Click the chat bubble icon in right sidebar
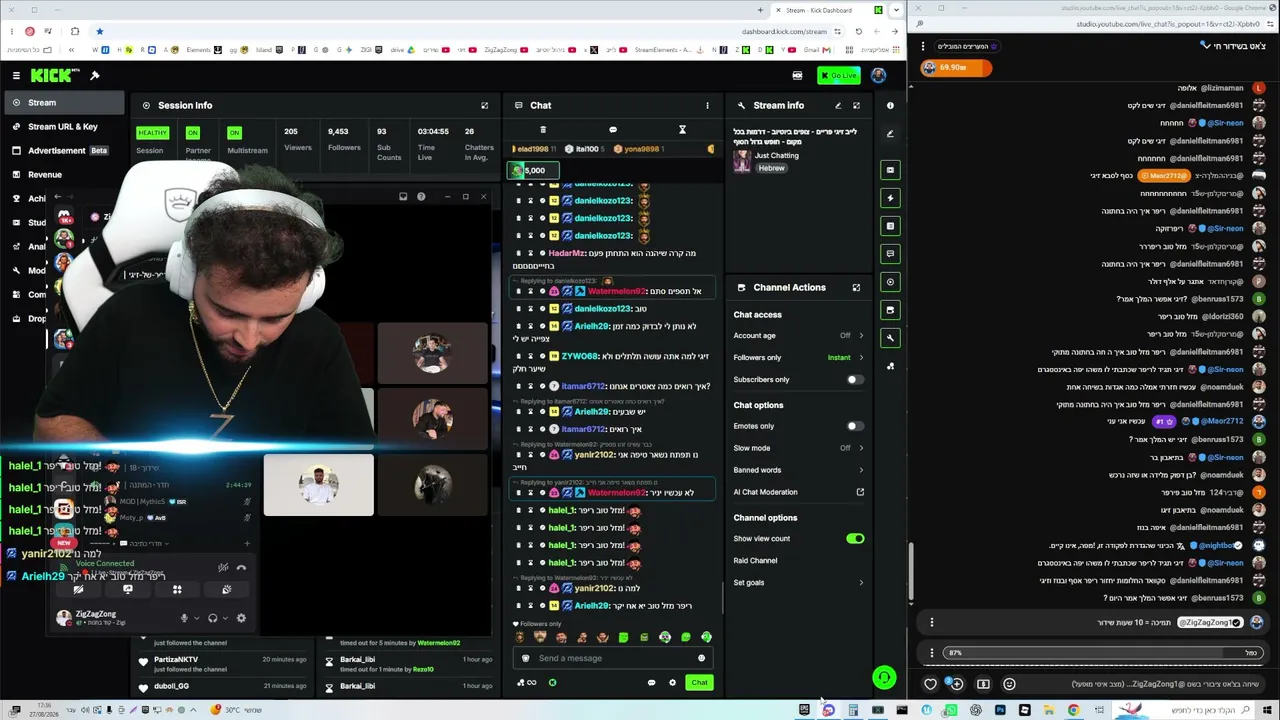The height and width of the screenshot is (720, 1280). click(890, 254)
